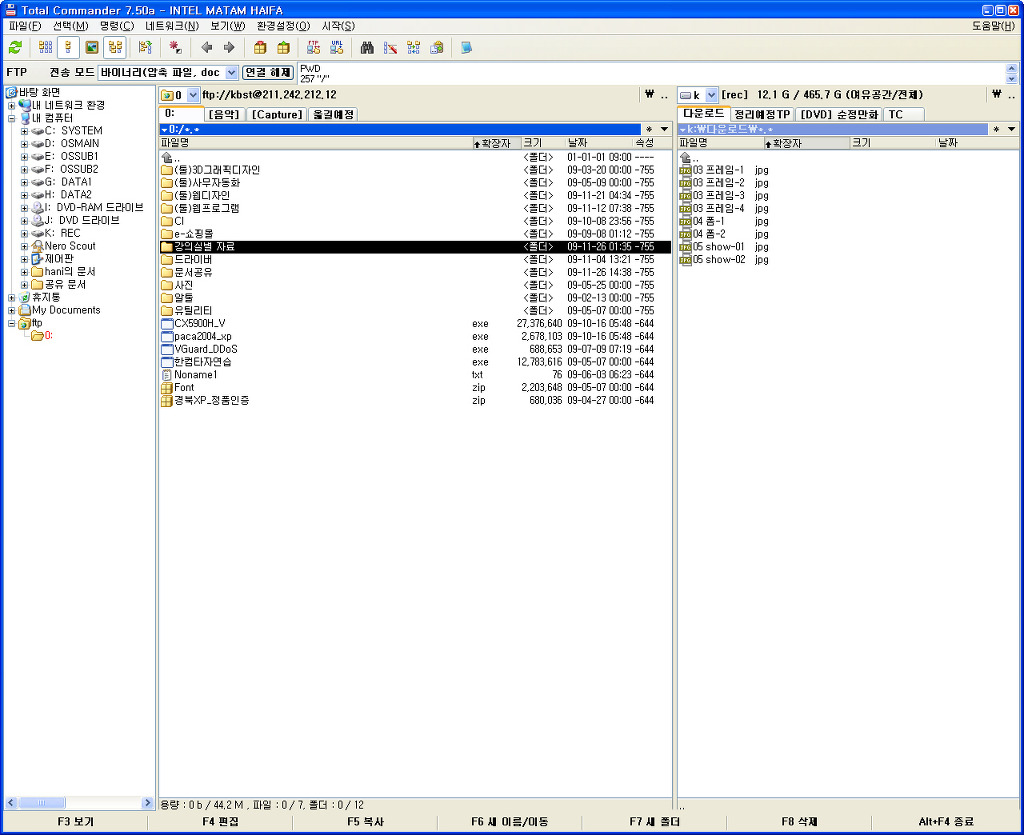Click the thumbnail view picture icon
The width and height of the screenshot is (1024, 835).
tap(91, 47)
